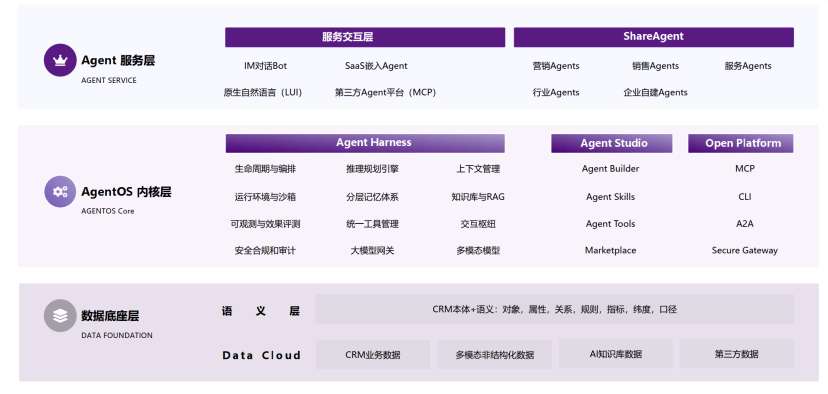Screen dimensions: 828x394
Task: Click 大模型网关
Action: point(372,250)
